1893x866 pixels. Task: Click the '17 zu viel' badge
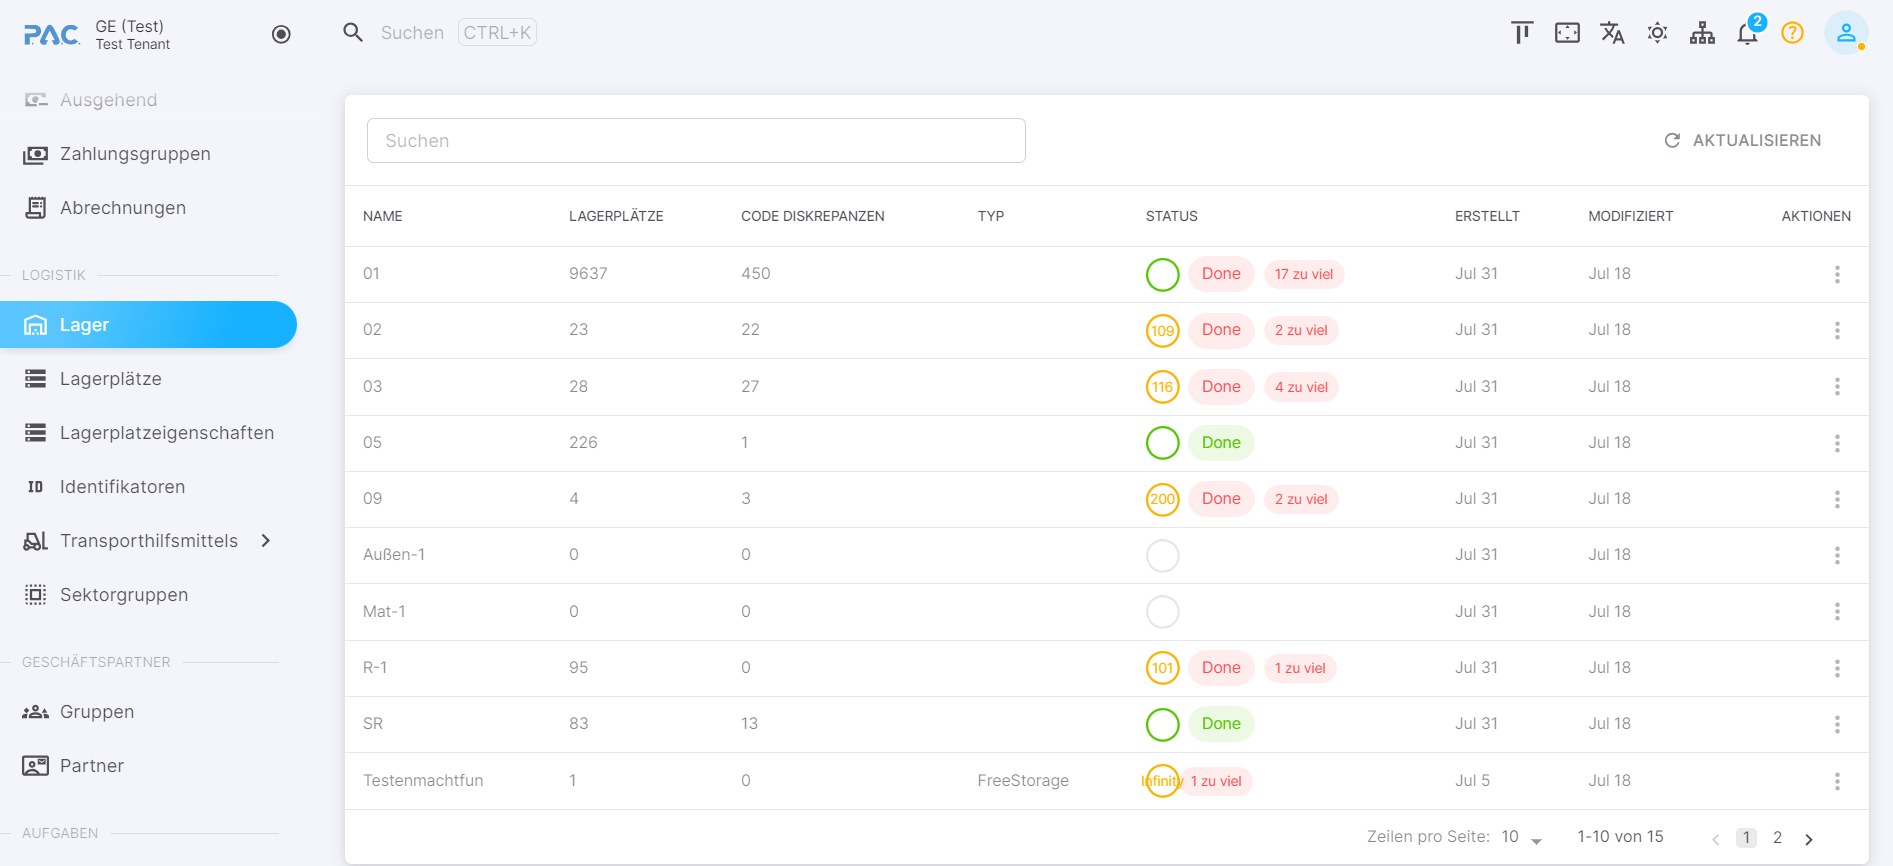[x=1304, y=274]
